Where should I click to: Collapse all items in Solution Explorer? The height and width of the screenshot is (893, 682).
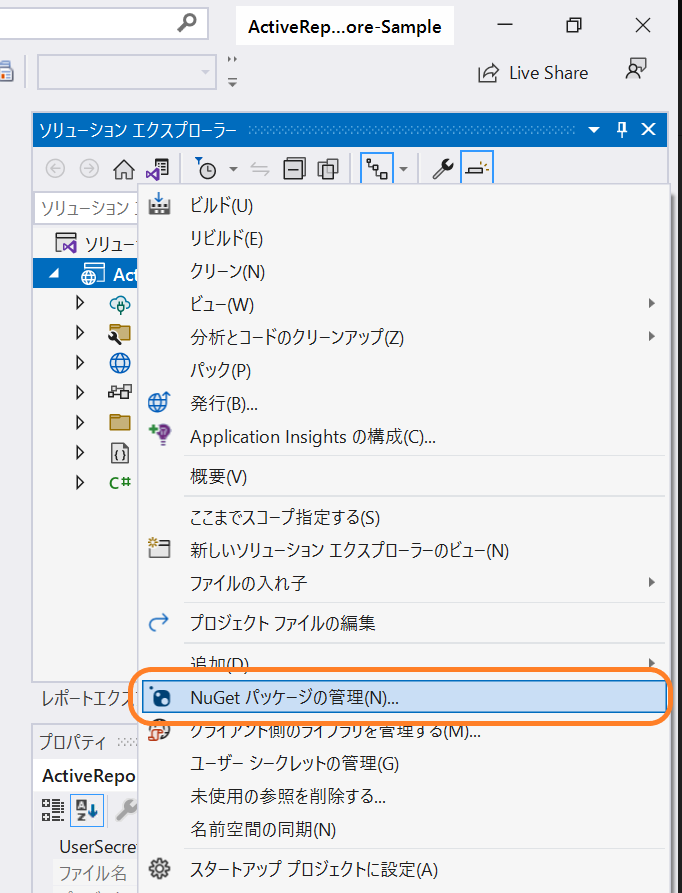(x=294, y=169)
